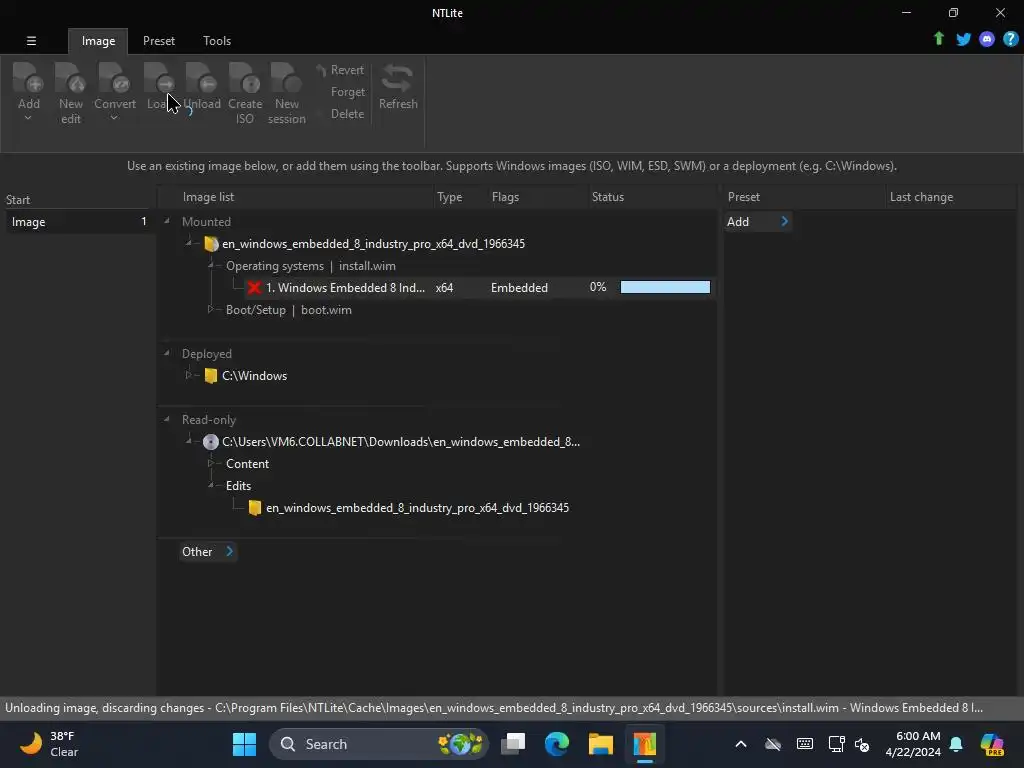Open Task View on taskbar
The image size is (1024, 768).
[x=513, y=744]
